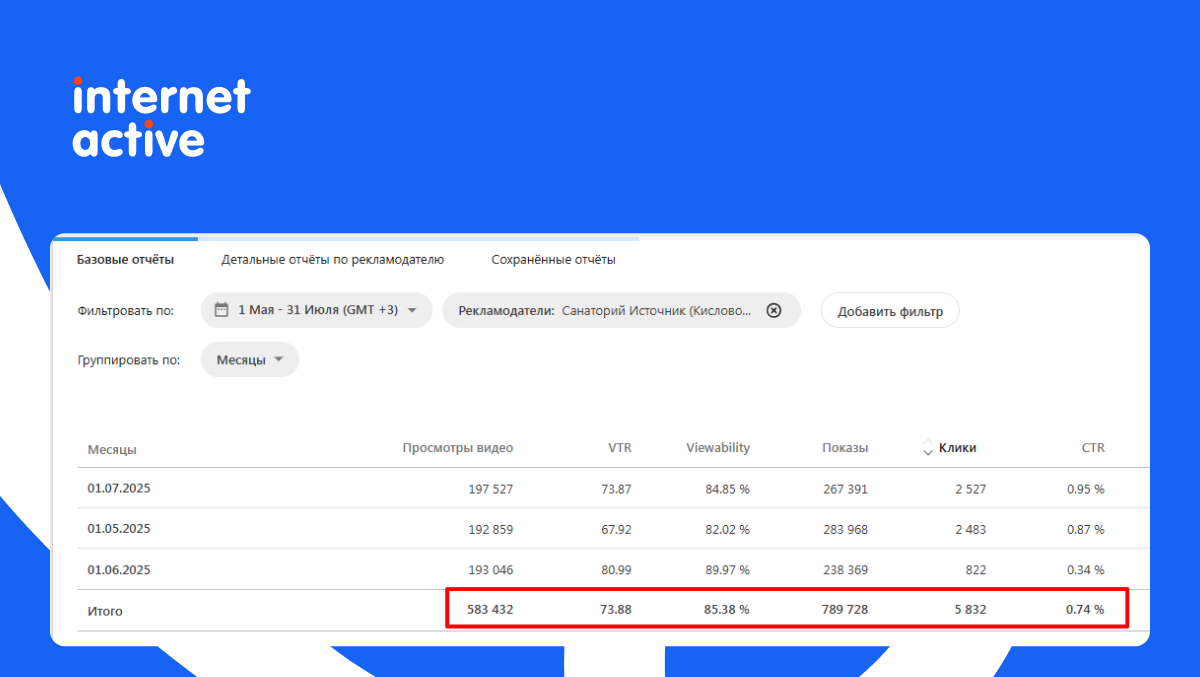
Task: Click the sort arrows icon beside Клики
Action: [x=927, y=448]
